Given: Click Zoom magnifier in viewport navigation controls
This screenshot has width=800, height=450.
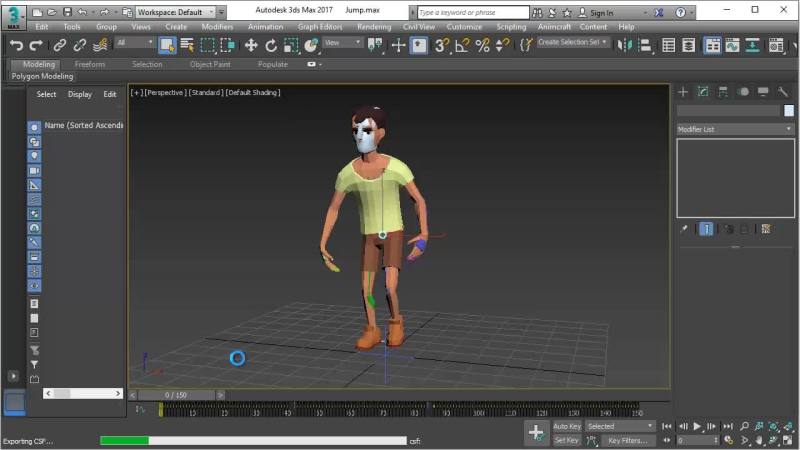Looking at the screenshot, I should pos(745,426).
